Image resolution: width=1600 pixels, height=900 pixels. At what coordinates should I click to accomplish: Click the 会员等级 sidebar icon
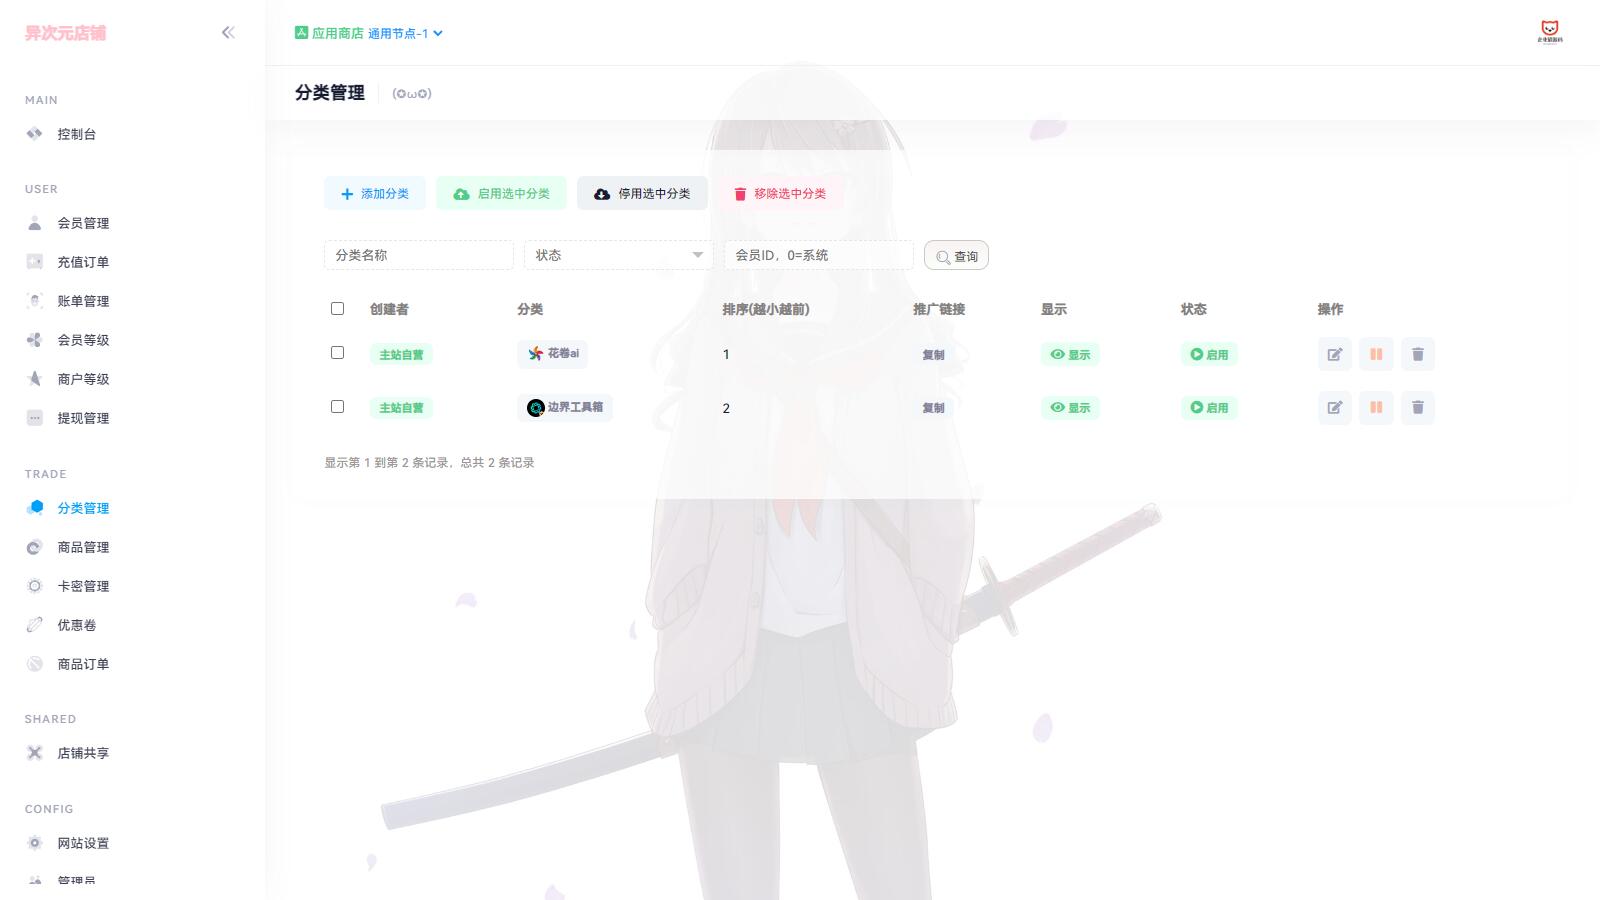(x=35, y=340)
